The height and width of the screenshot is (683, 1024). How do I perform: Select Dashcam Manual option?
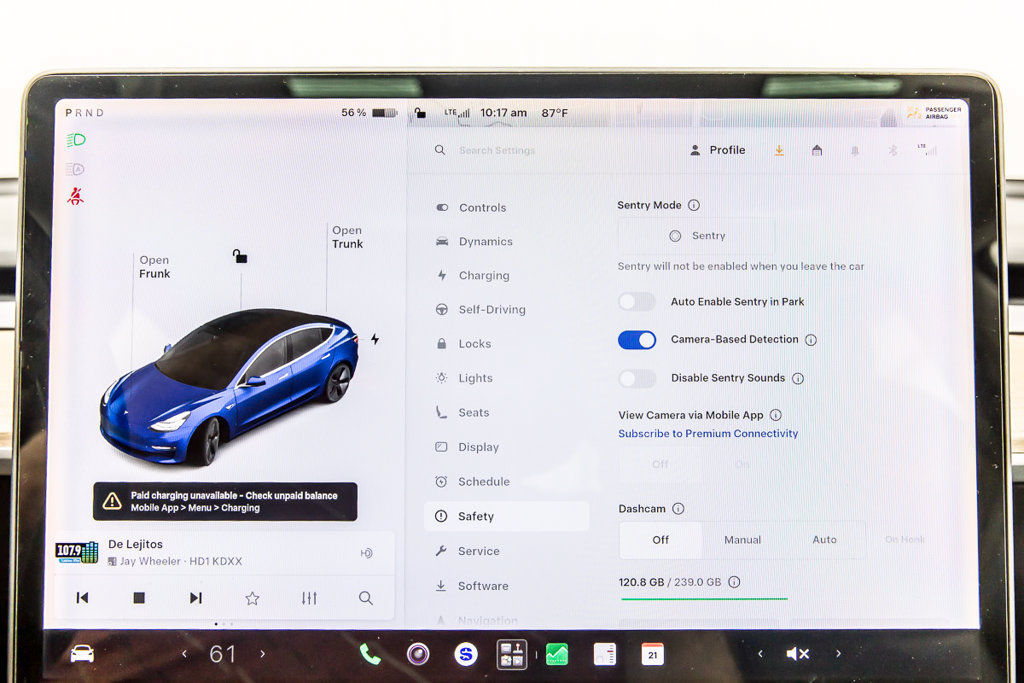coord(743,540)
